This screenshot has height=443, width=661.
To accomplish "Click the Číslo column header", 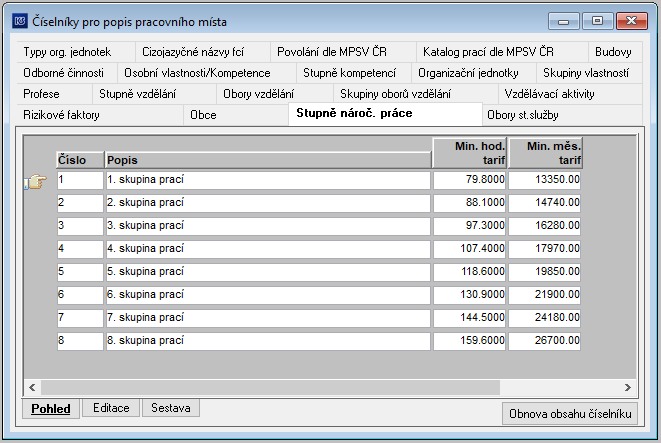I will tap(80, 160).
